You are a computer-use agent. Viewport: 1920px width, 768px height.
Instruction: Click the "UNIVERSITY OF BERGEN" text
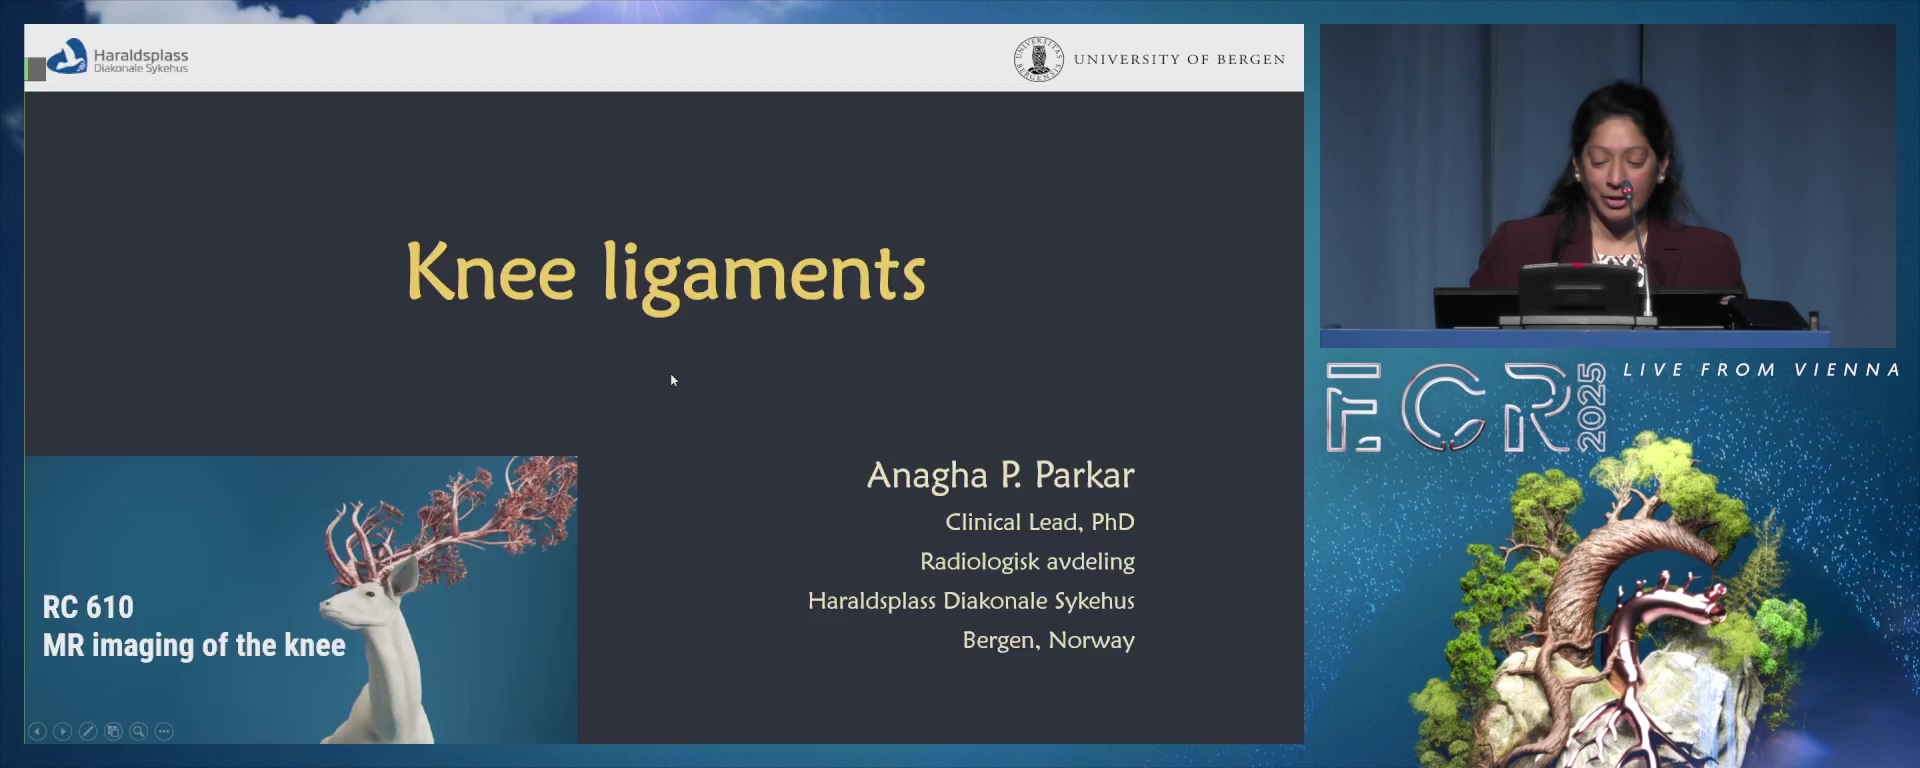[x=1179, y=60]
